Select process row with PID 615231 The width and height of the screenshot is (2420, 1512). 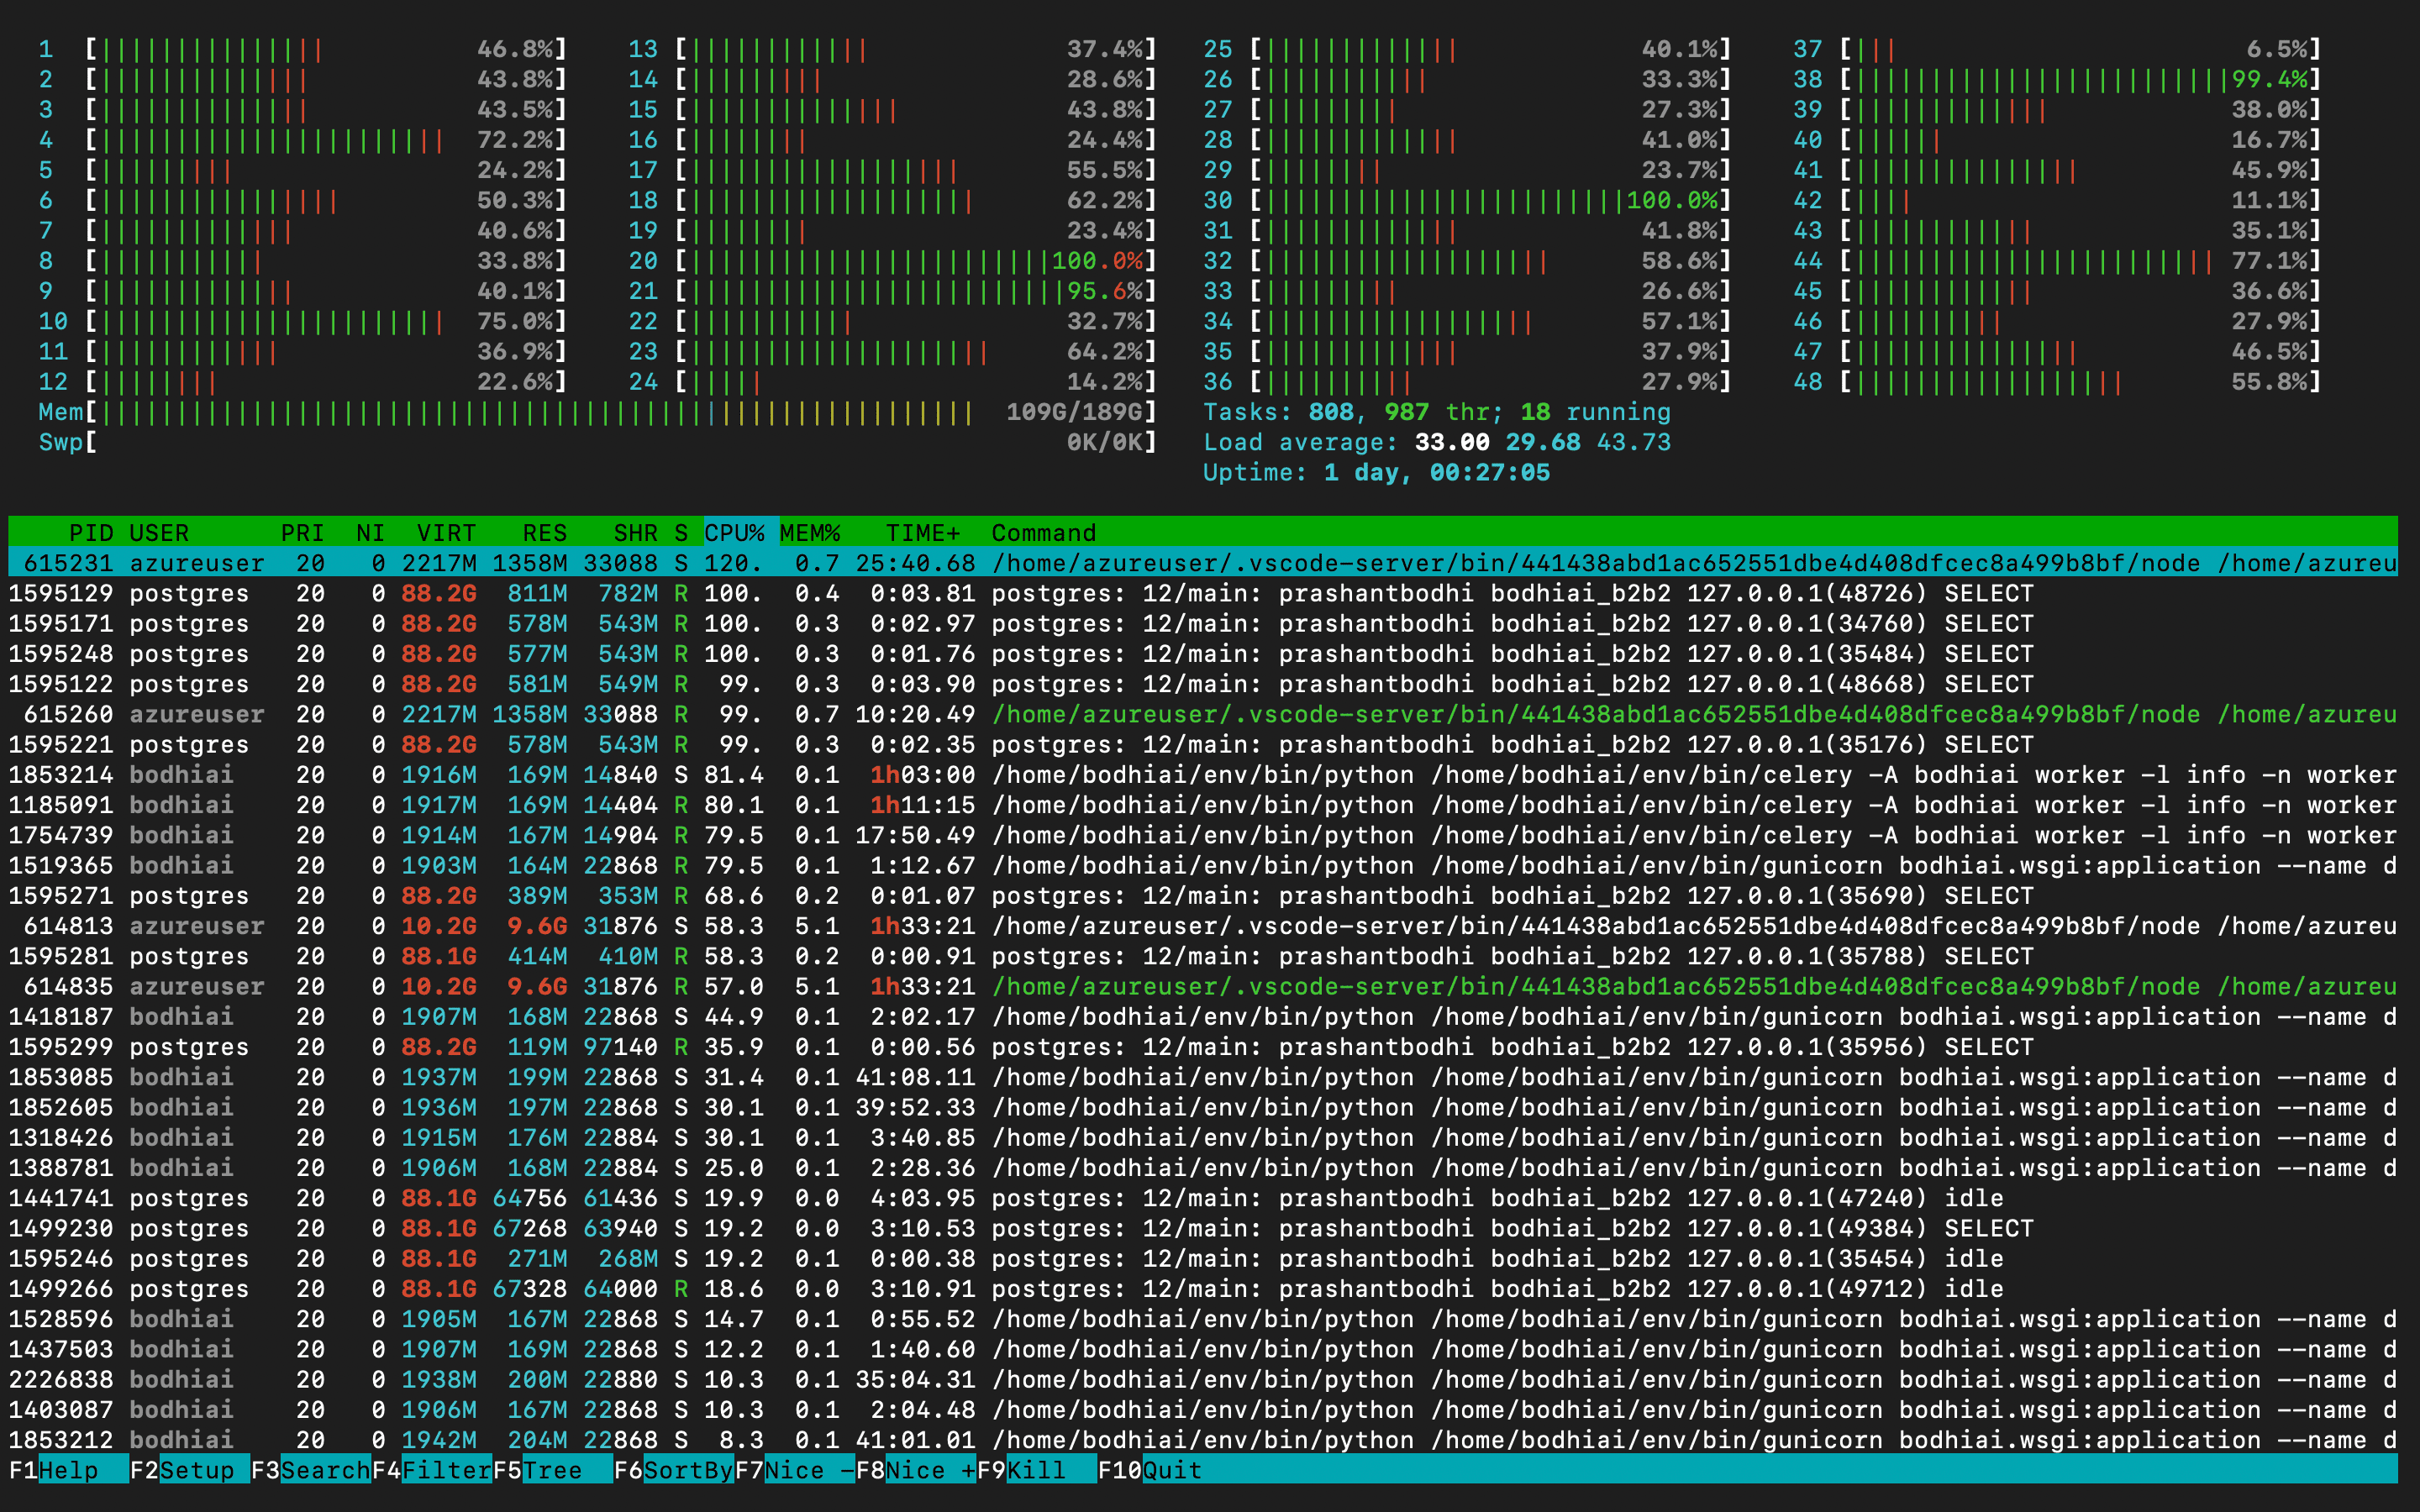pos(1203,563)
